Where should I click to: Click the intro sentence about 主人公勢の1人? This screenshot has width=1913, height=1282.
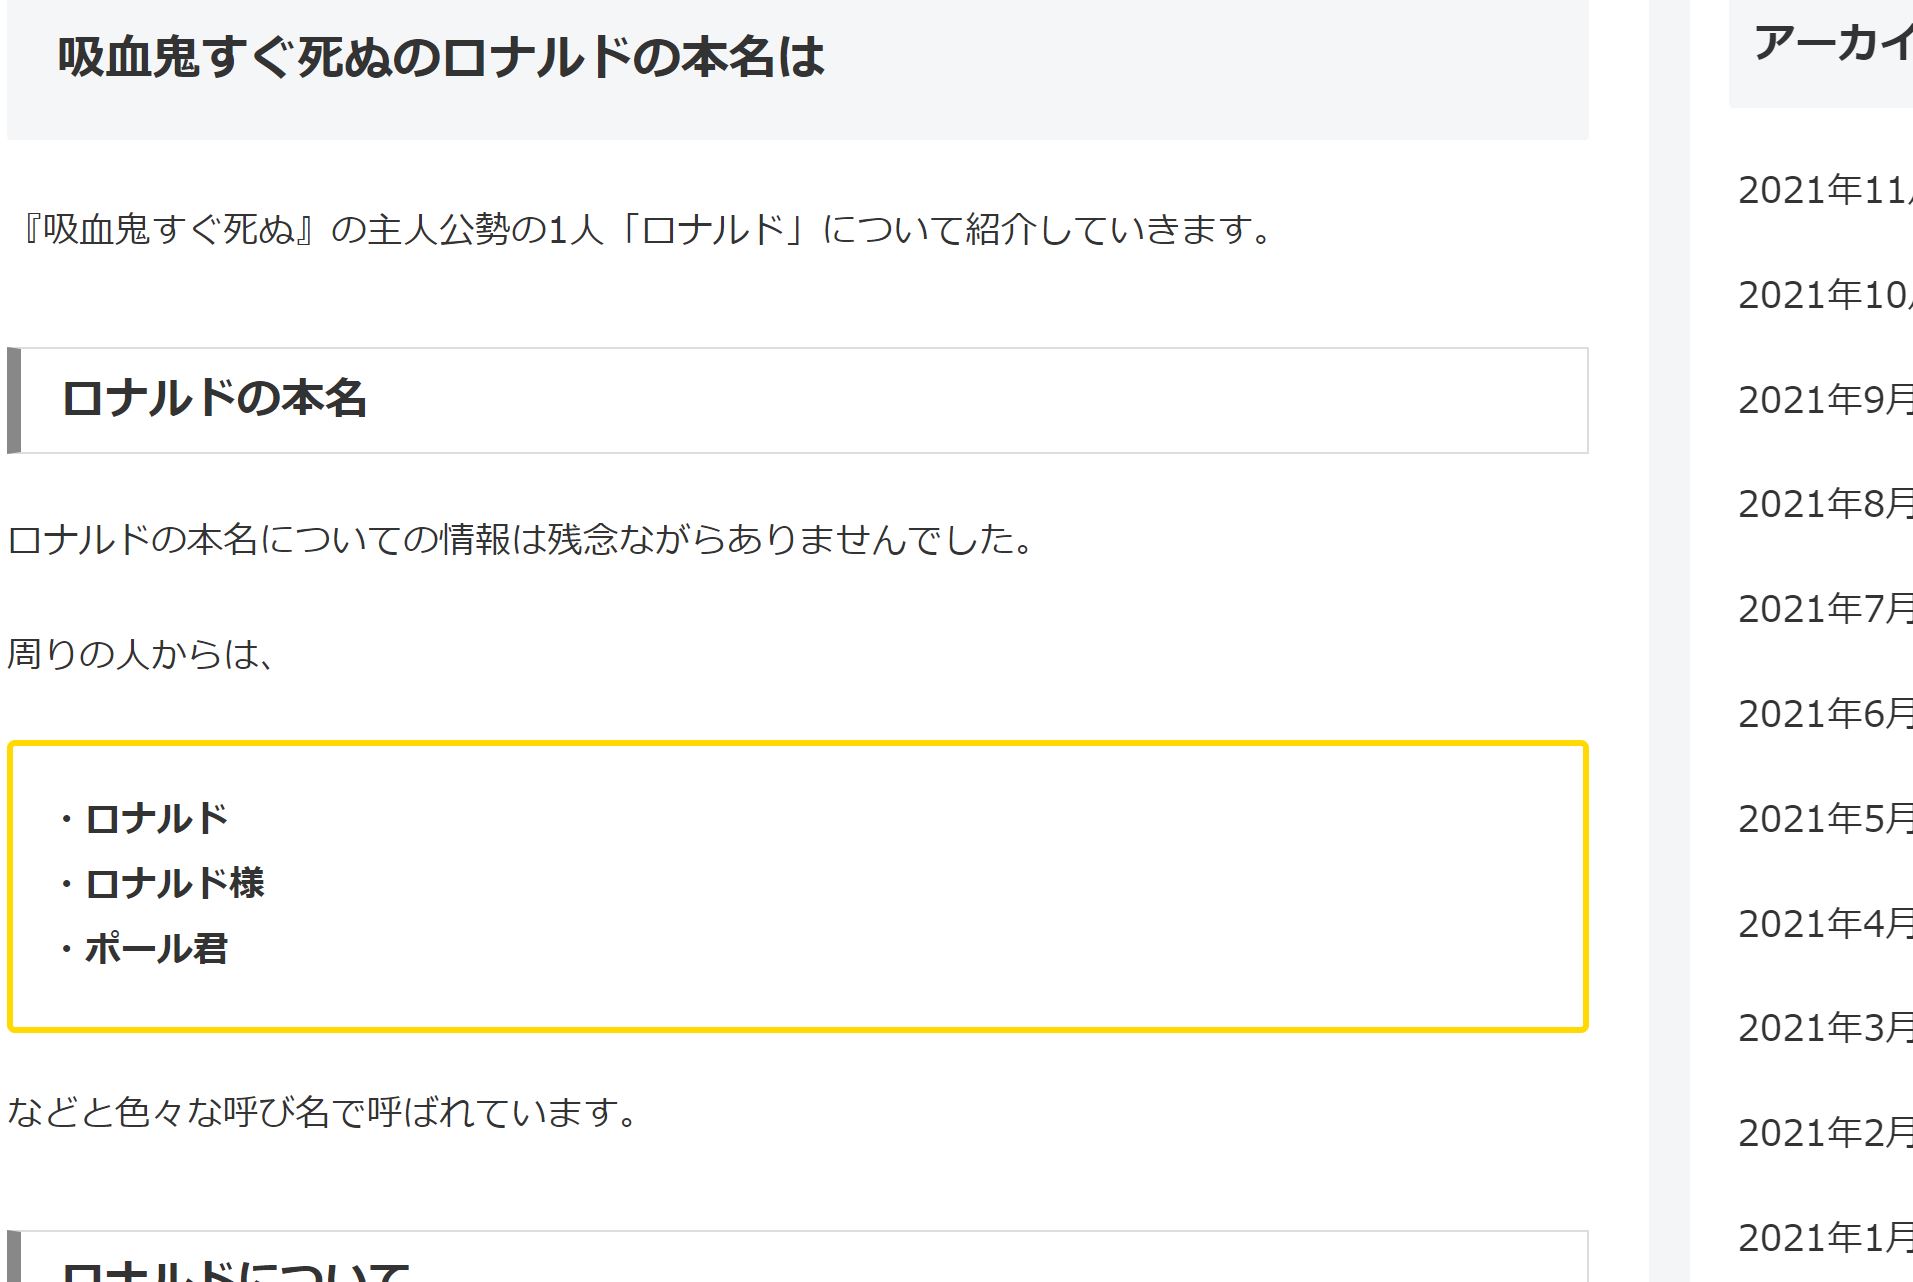pyautogui.click(x=646, y=230)
